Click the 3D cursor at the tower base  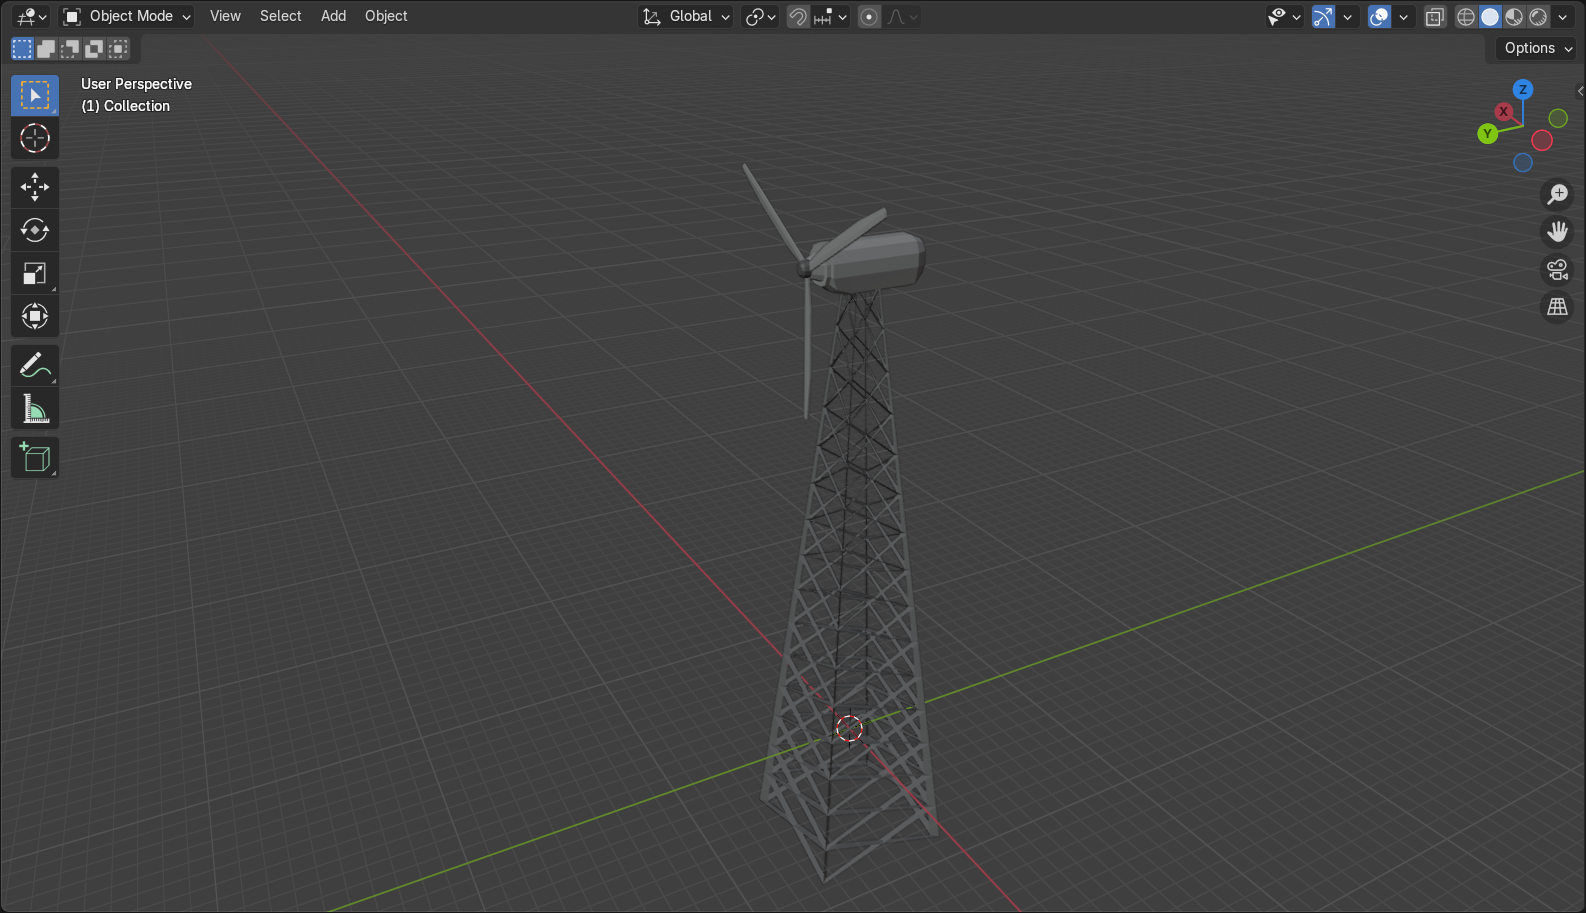[x=849, y=729]
